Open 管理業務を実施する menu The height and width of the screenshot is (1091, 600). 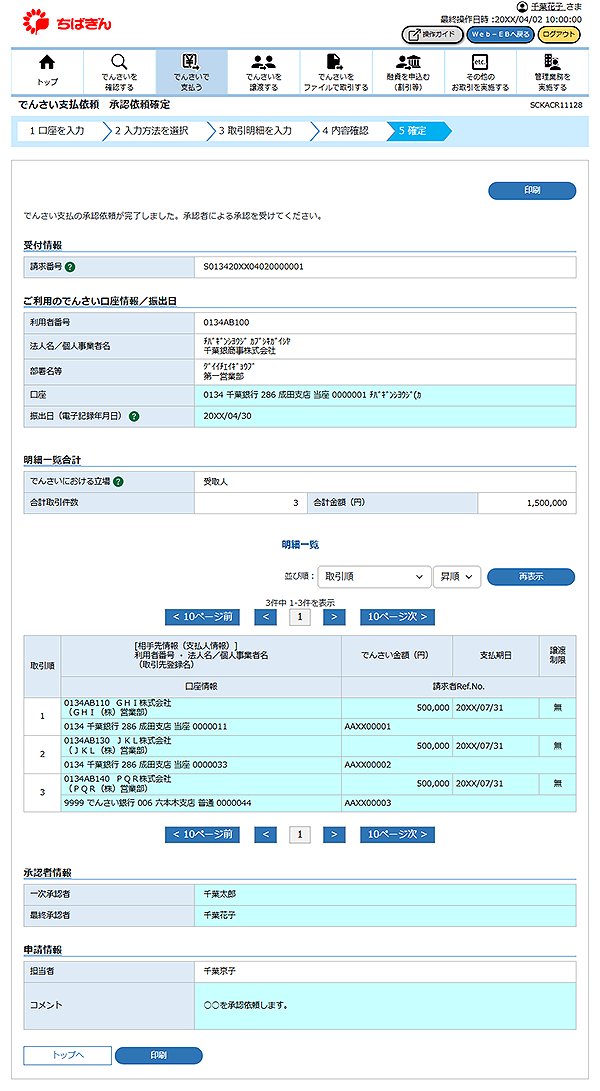553,72
